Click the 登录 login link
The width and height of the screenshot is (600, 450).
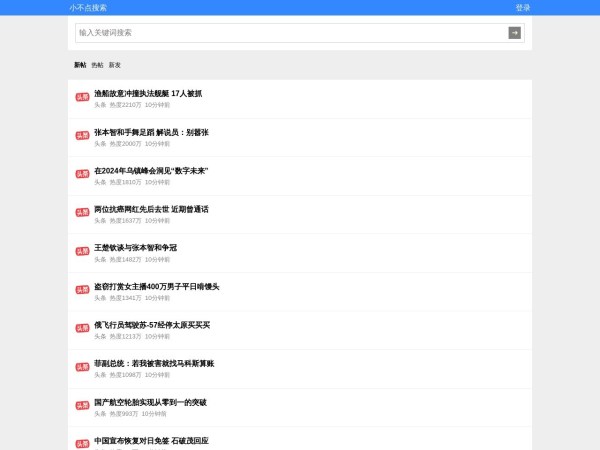(523, 7)
